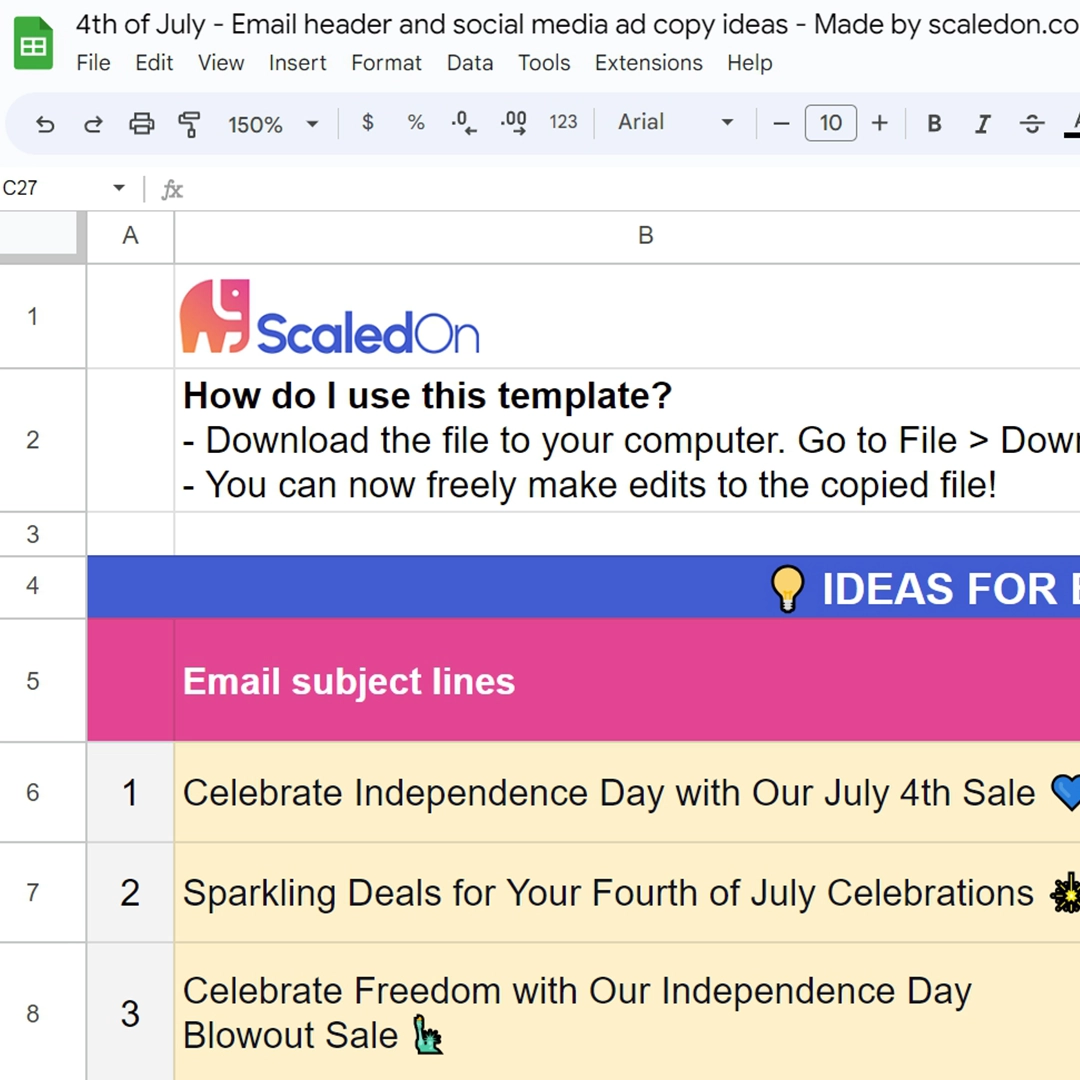The image size is (1080, 1080).
Task: Apply currency format with dollar icon
Action: [x=368, y=123]
